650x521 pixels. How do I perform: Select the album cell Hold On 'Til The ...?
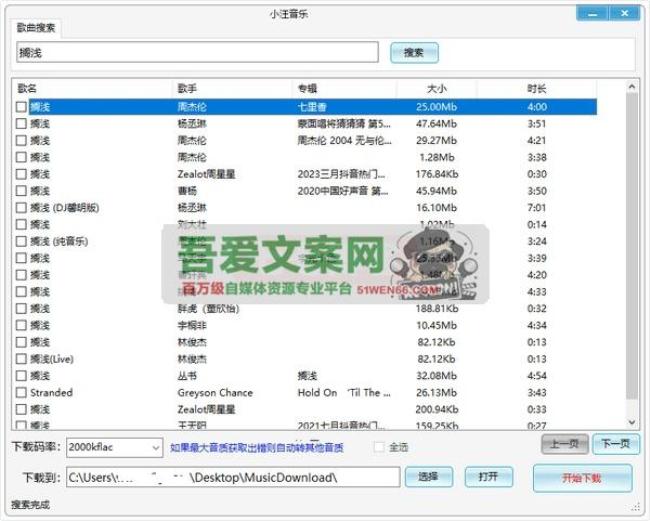pyautogui.click(x=344, y=393)
